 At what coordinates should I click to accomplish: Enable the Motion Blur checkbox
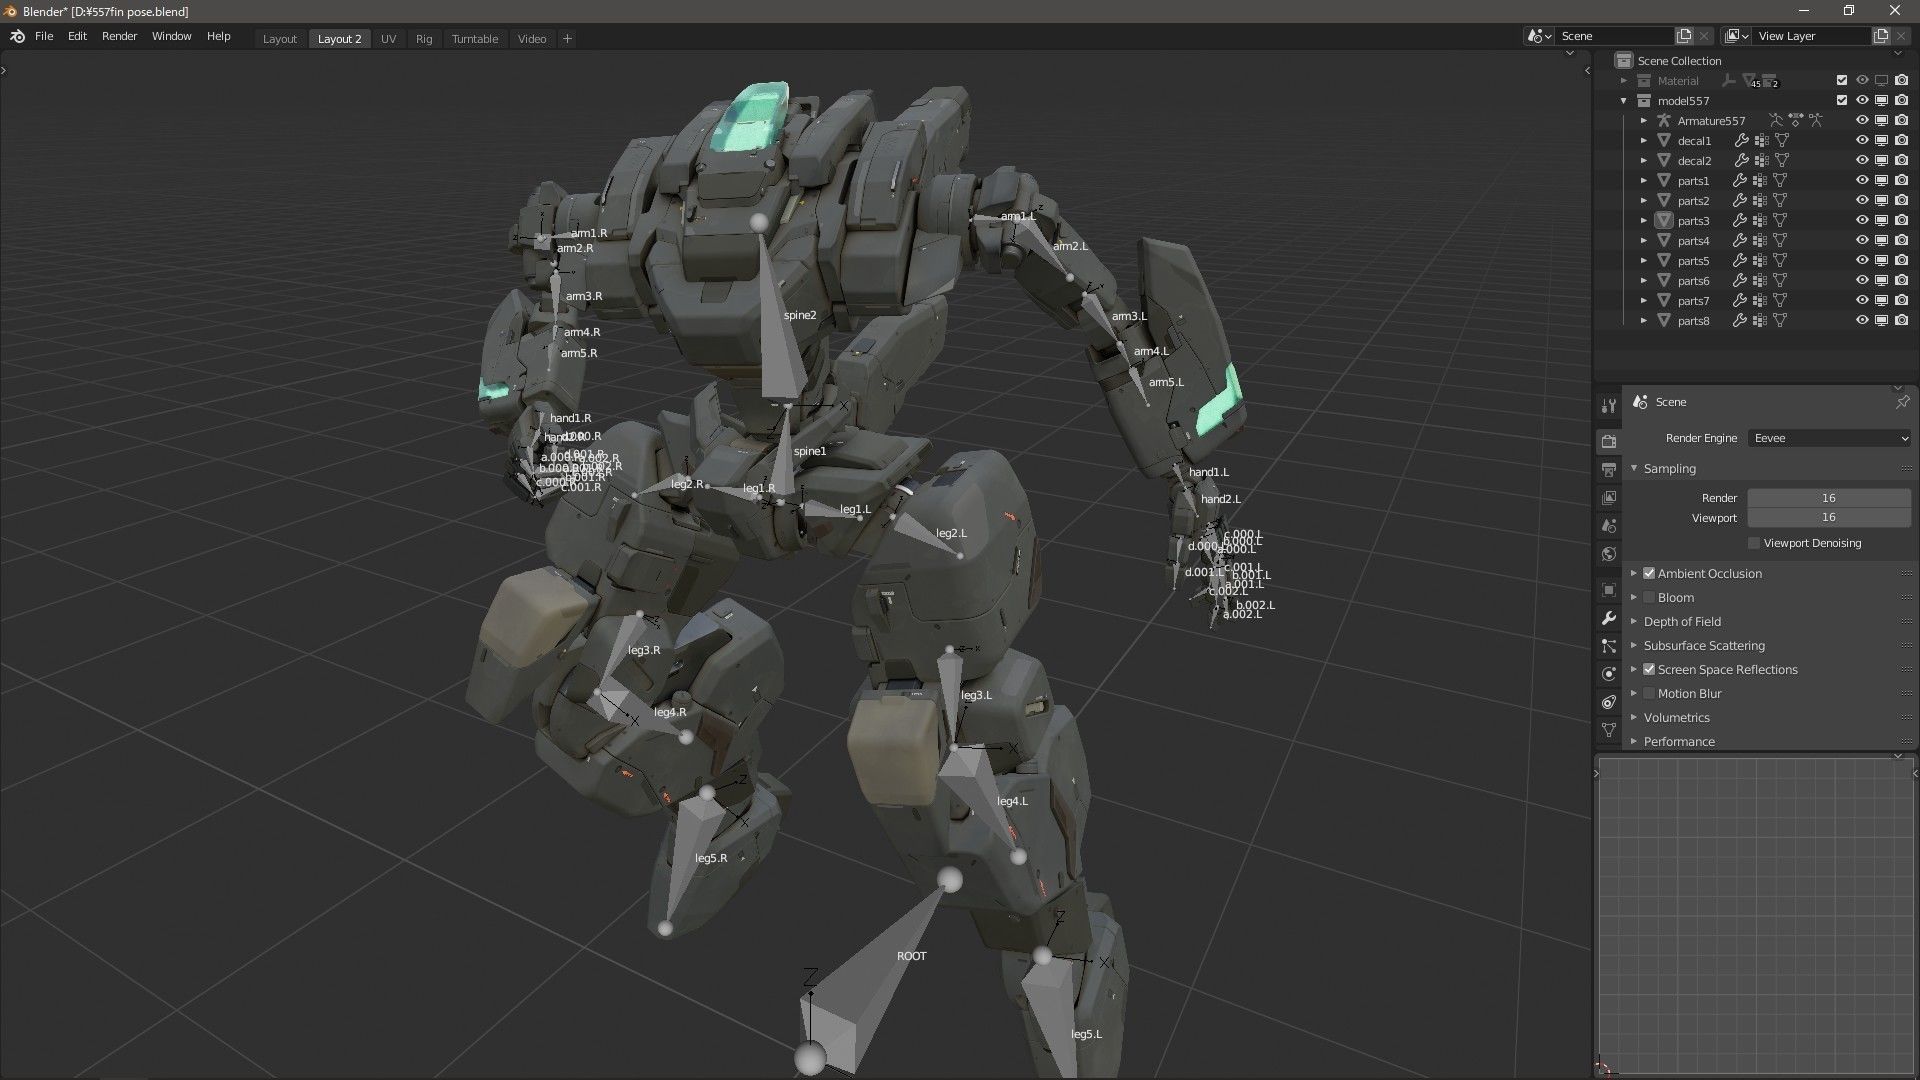(x=1649, y=693)
